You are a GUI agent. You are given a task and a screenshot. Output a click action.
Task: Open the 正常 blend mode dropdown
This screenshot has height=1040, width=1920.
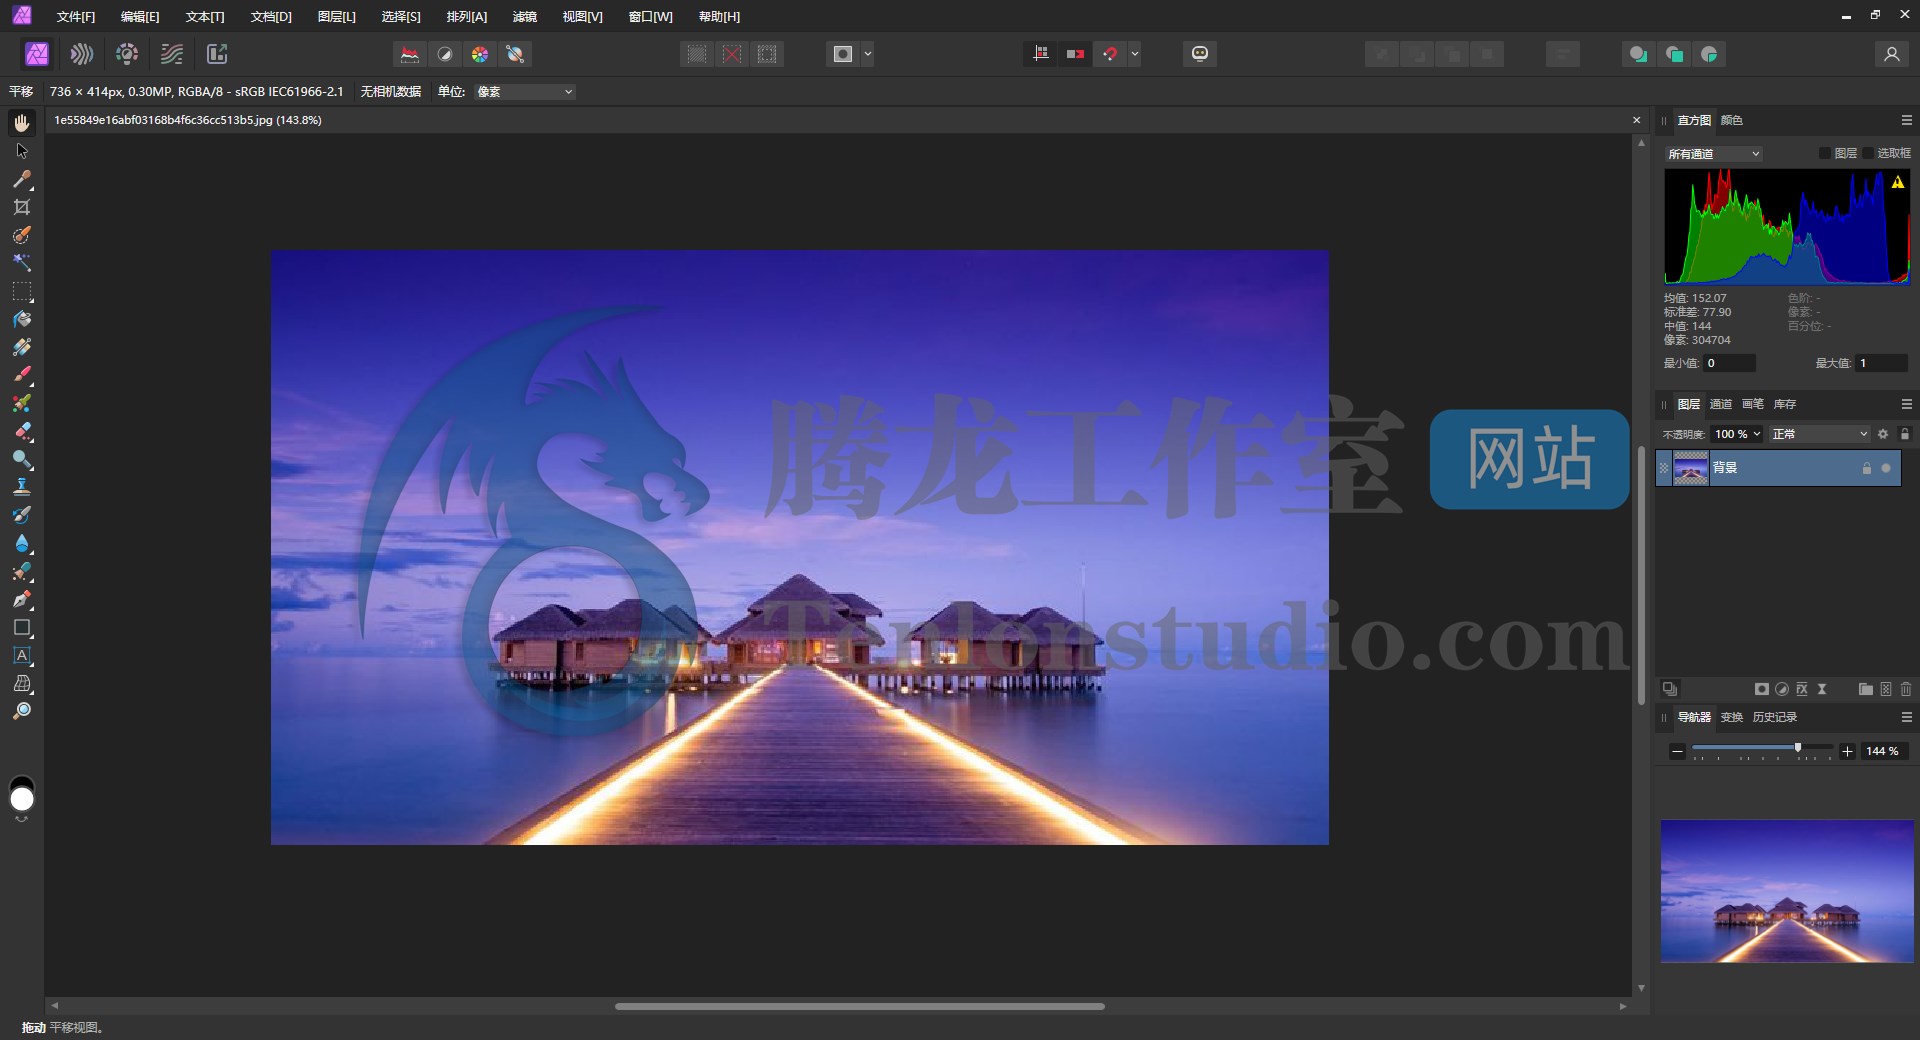[1819, 434]
